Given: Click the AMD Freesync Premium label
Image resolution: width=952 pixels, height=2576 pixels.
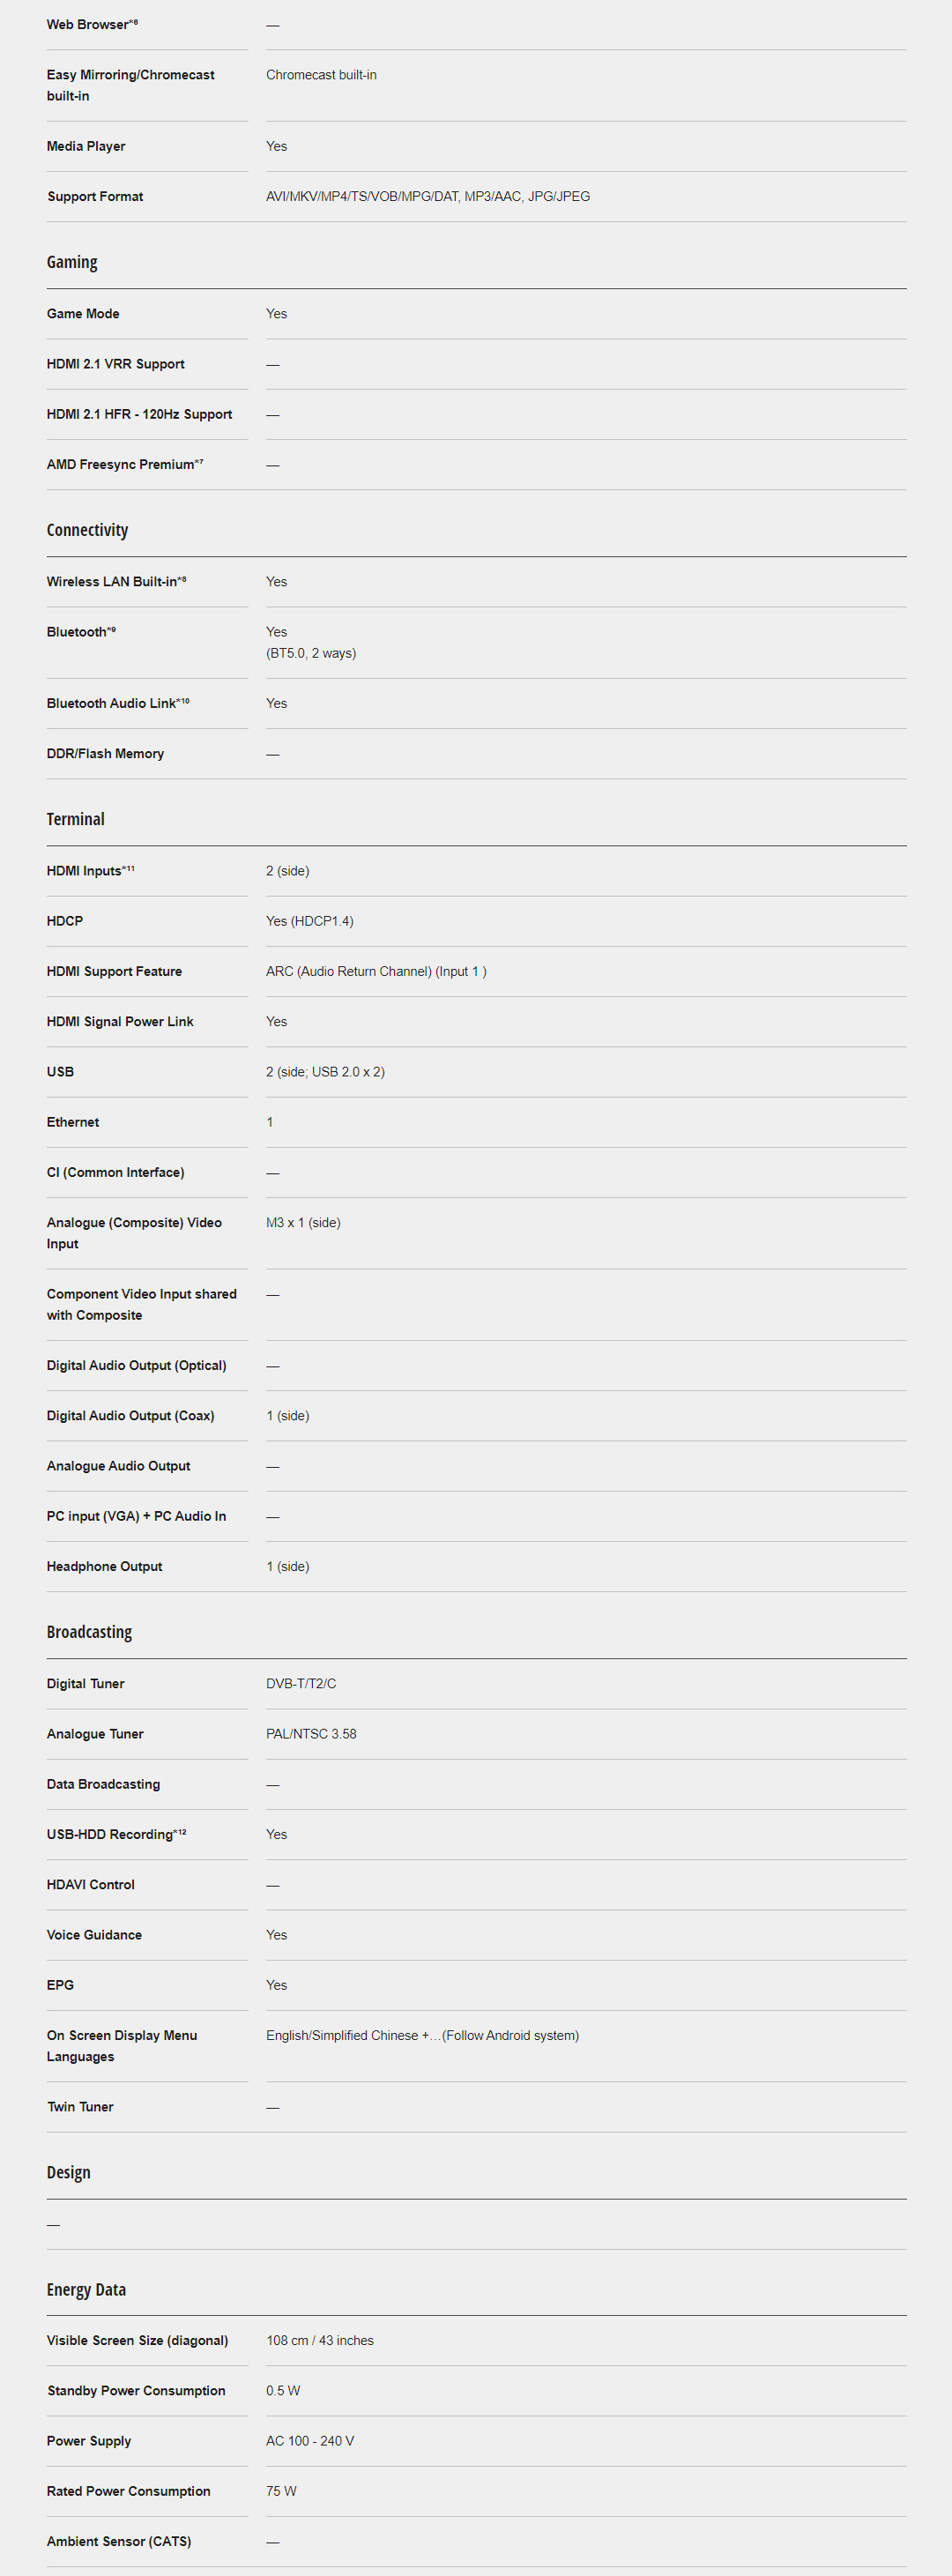Looking at the screenshot, I should point(121,464).
